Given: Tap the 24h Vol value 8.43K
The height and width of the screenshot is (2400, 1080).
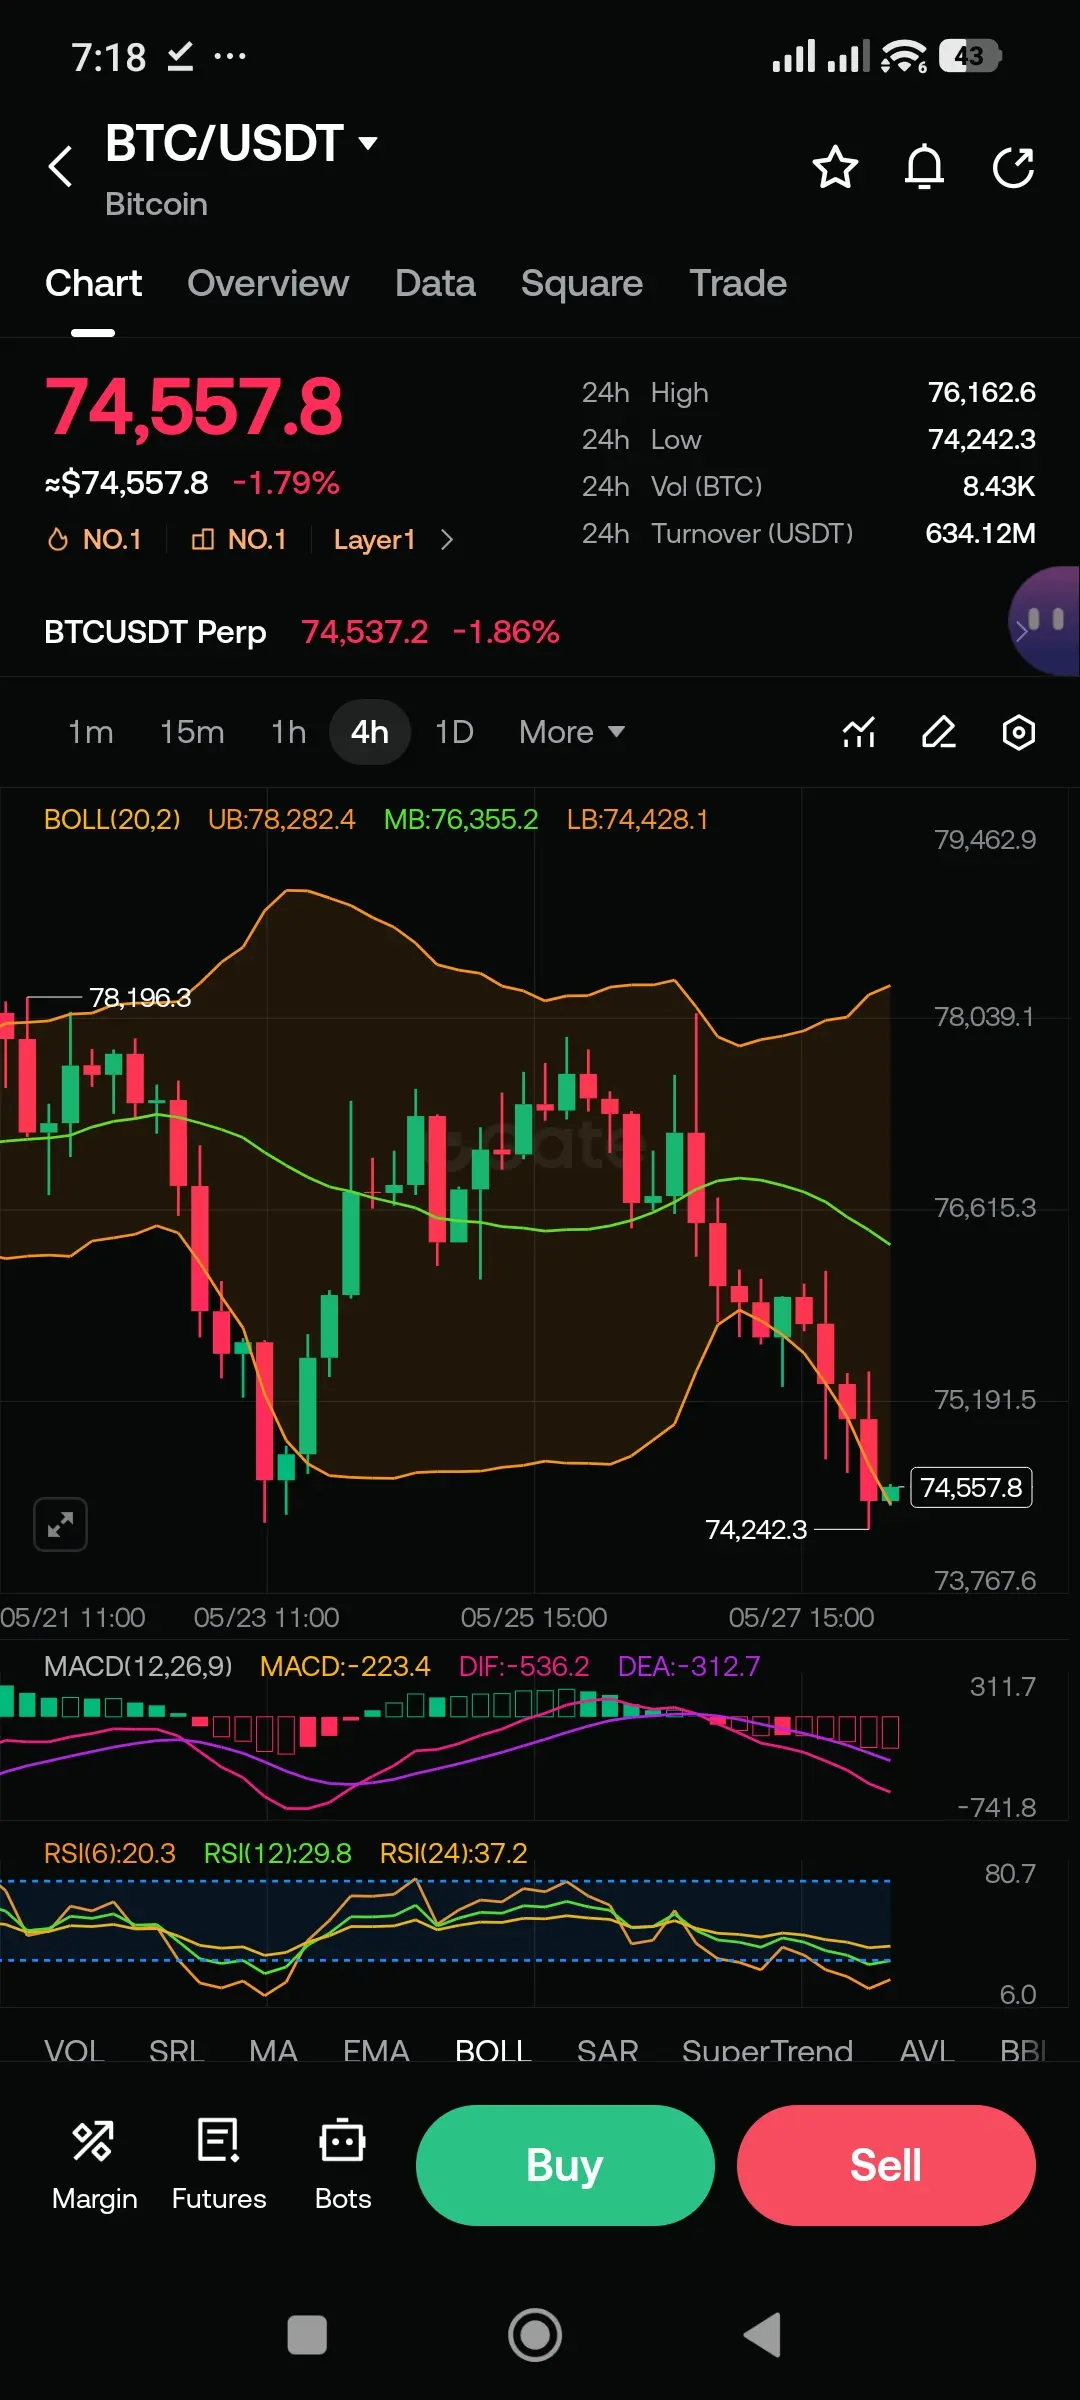Looking at the screenshot, I should tap(999, 486).
